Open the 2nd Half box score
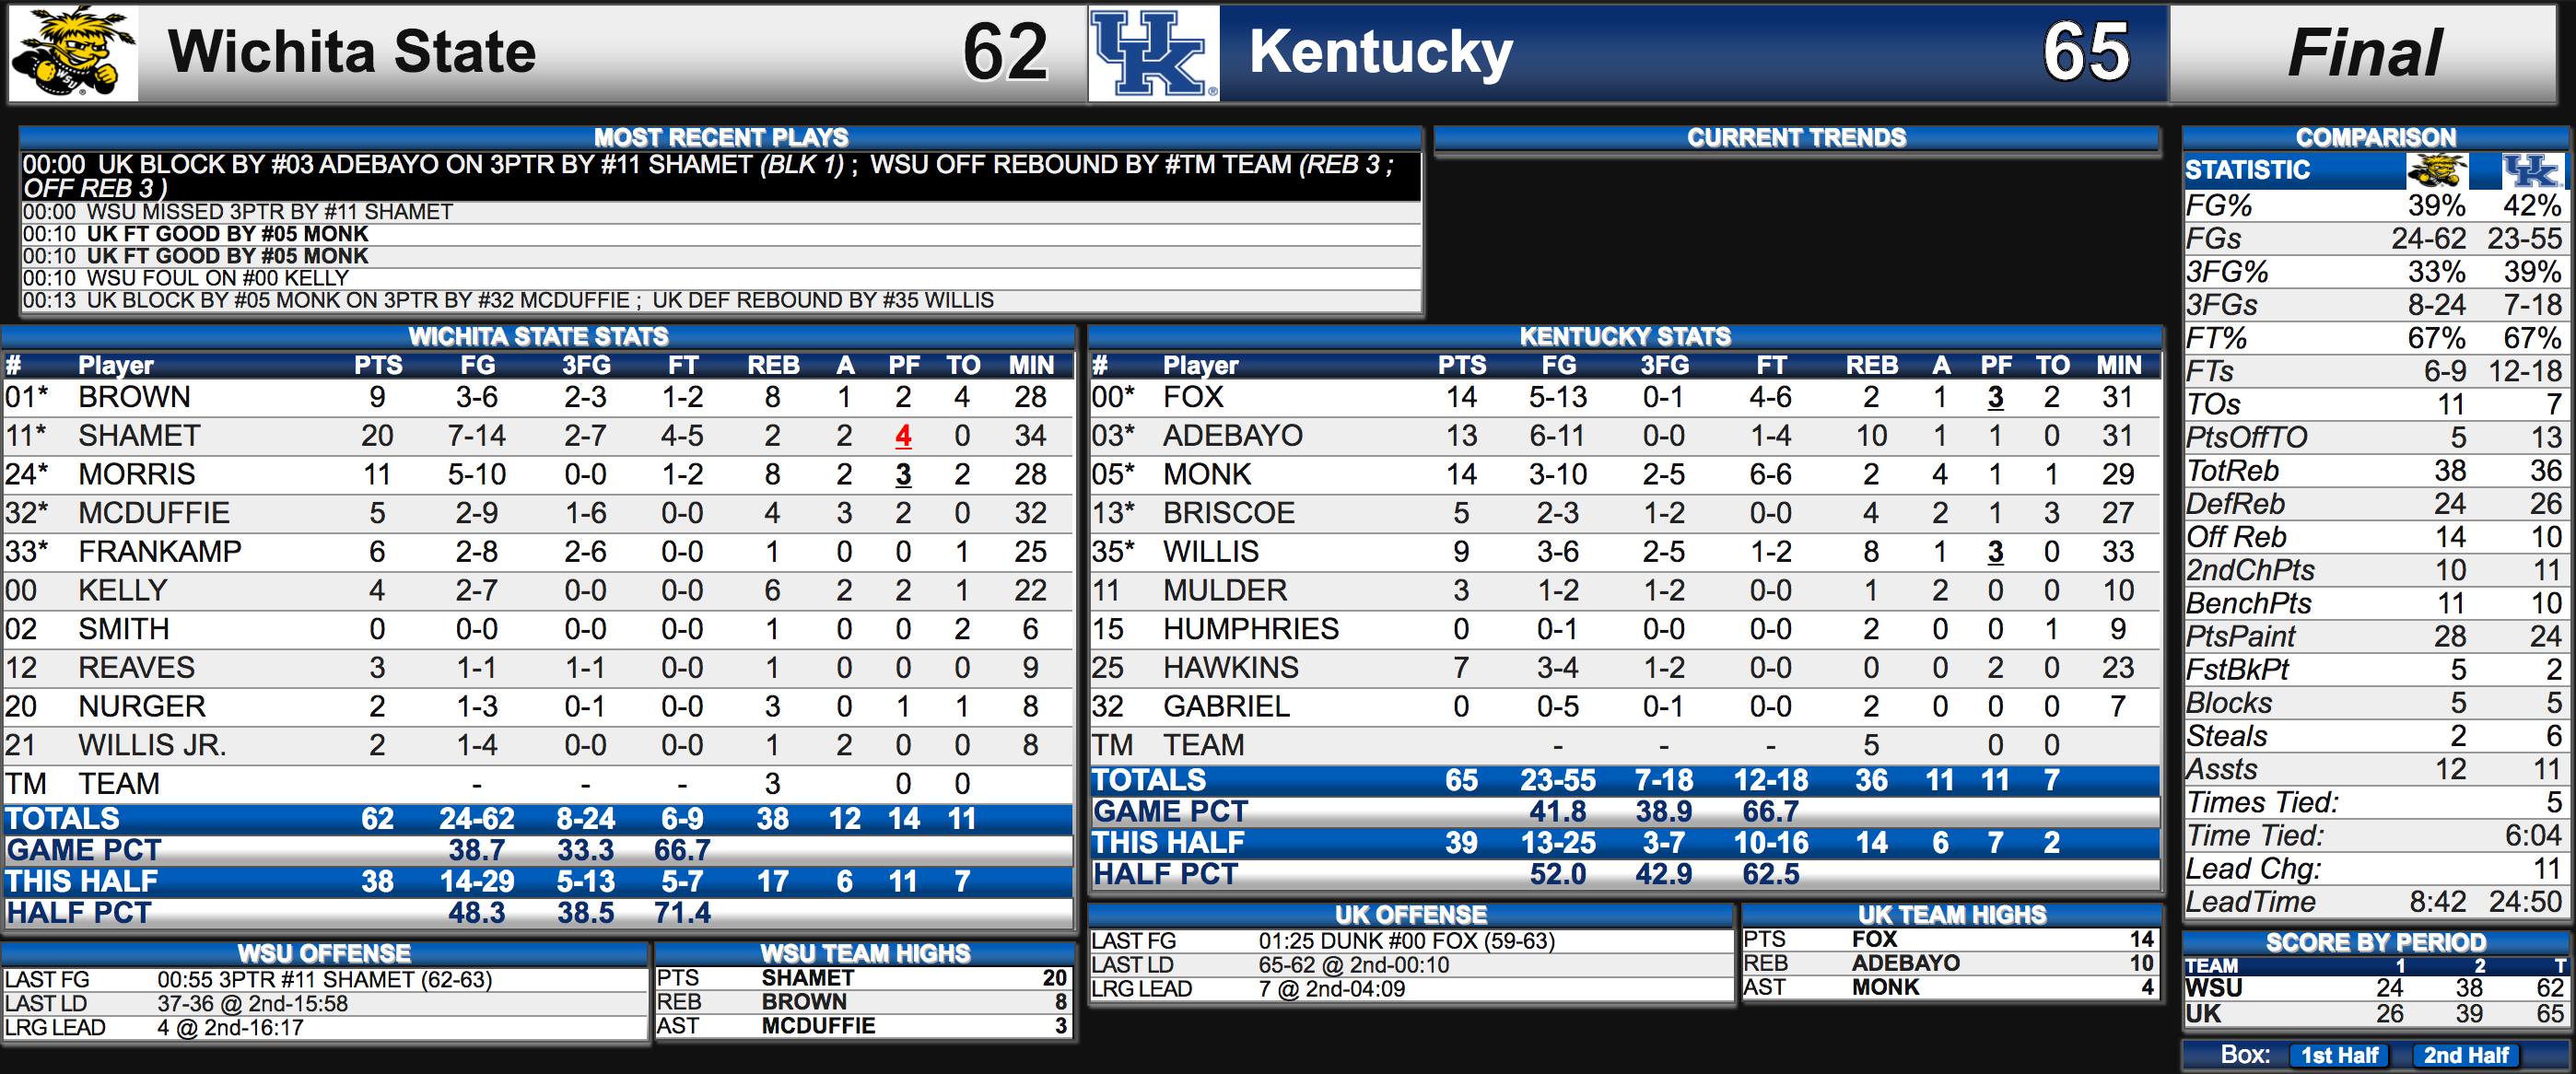2576x1074 pixels. 2465,1055
